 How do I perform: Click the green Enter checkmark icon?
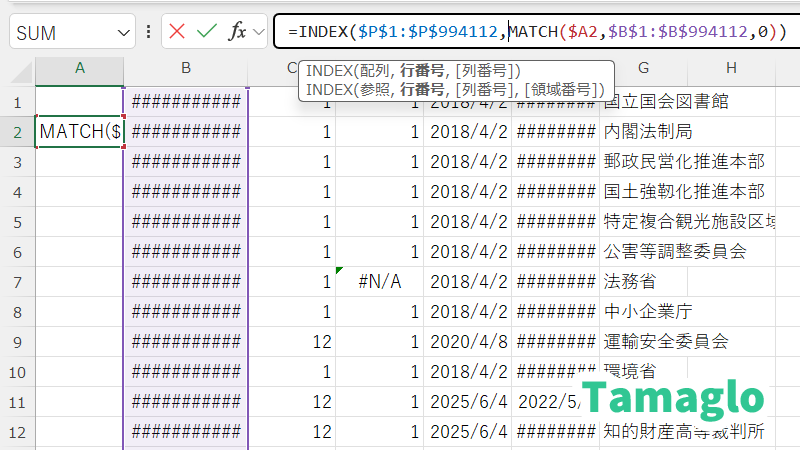pyautogui.click(x=207, y=31)
